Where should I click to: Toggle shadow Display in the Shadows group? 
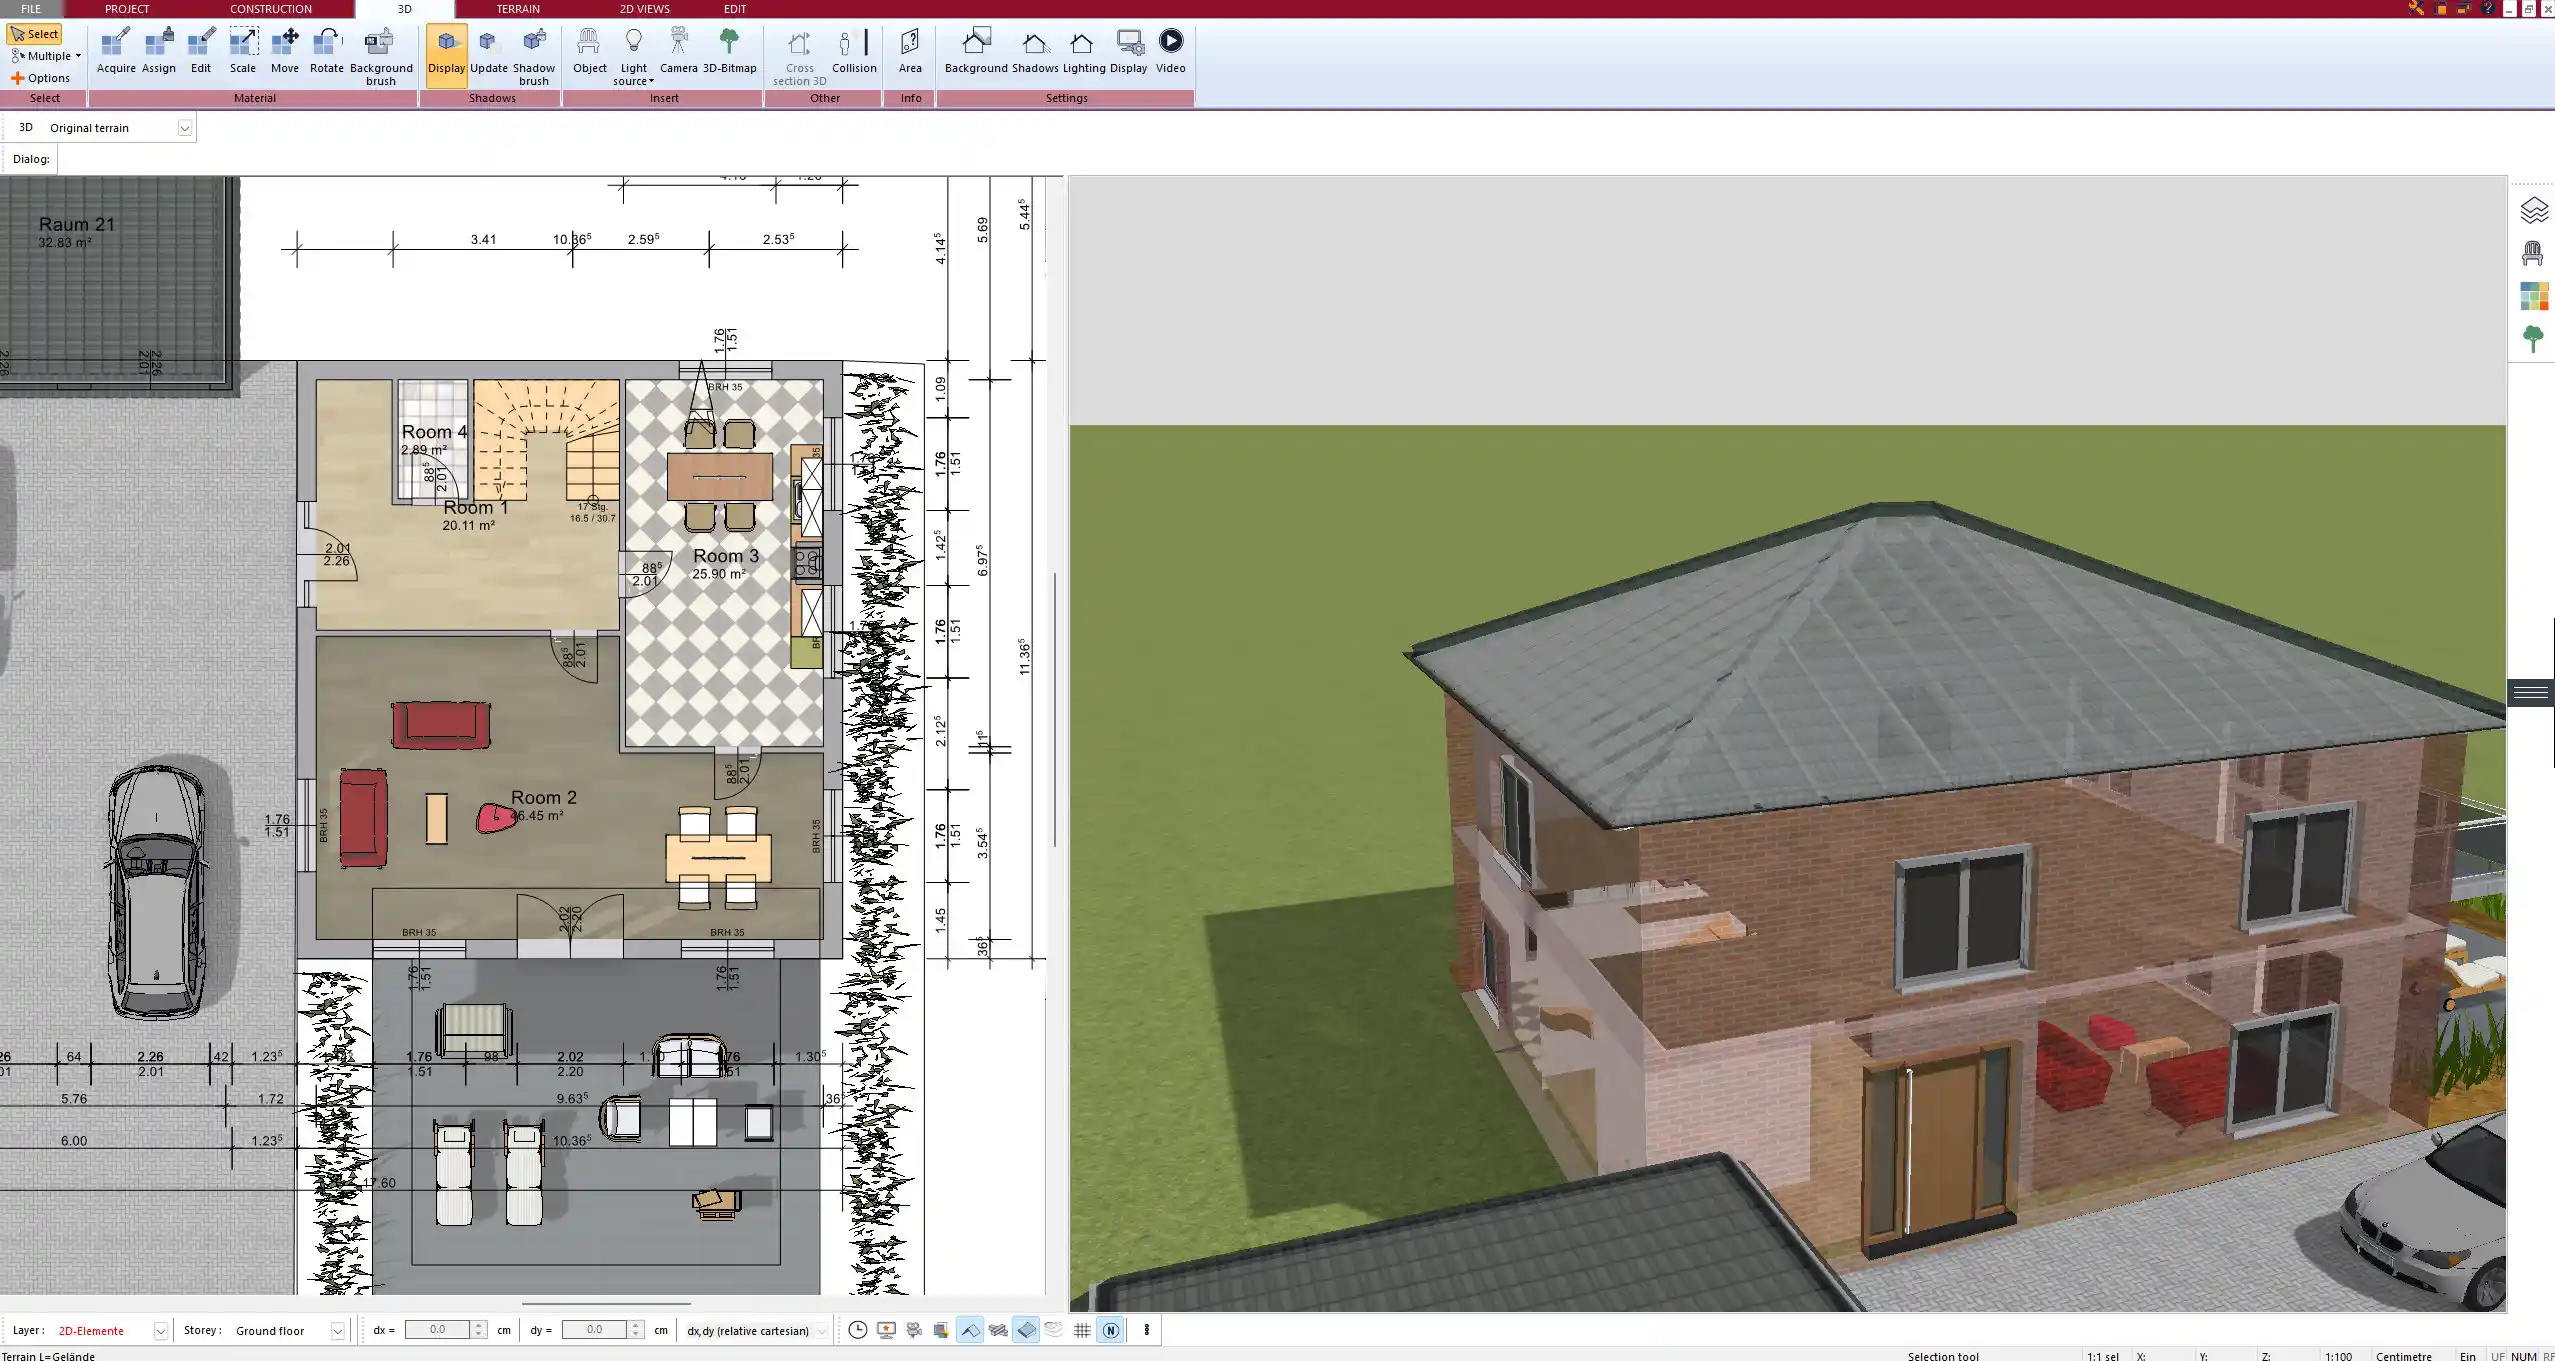(446, 50)
